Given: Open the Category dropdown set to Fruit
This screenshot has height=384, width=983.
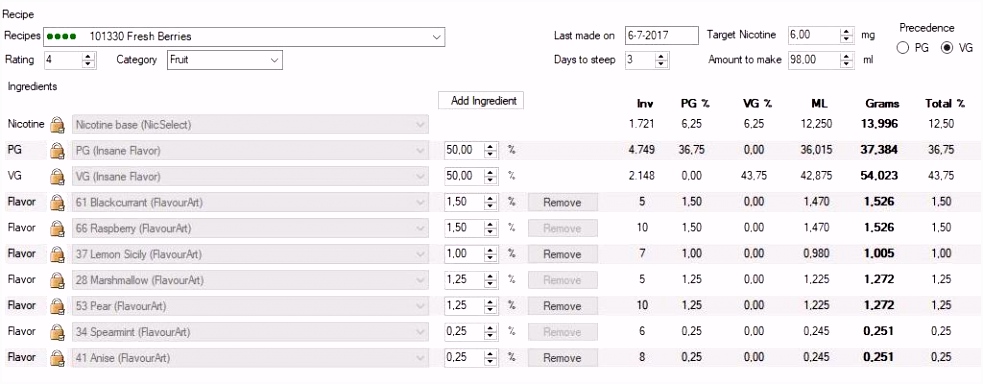Looking at the screenshot, I should 224,60.
